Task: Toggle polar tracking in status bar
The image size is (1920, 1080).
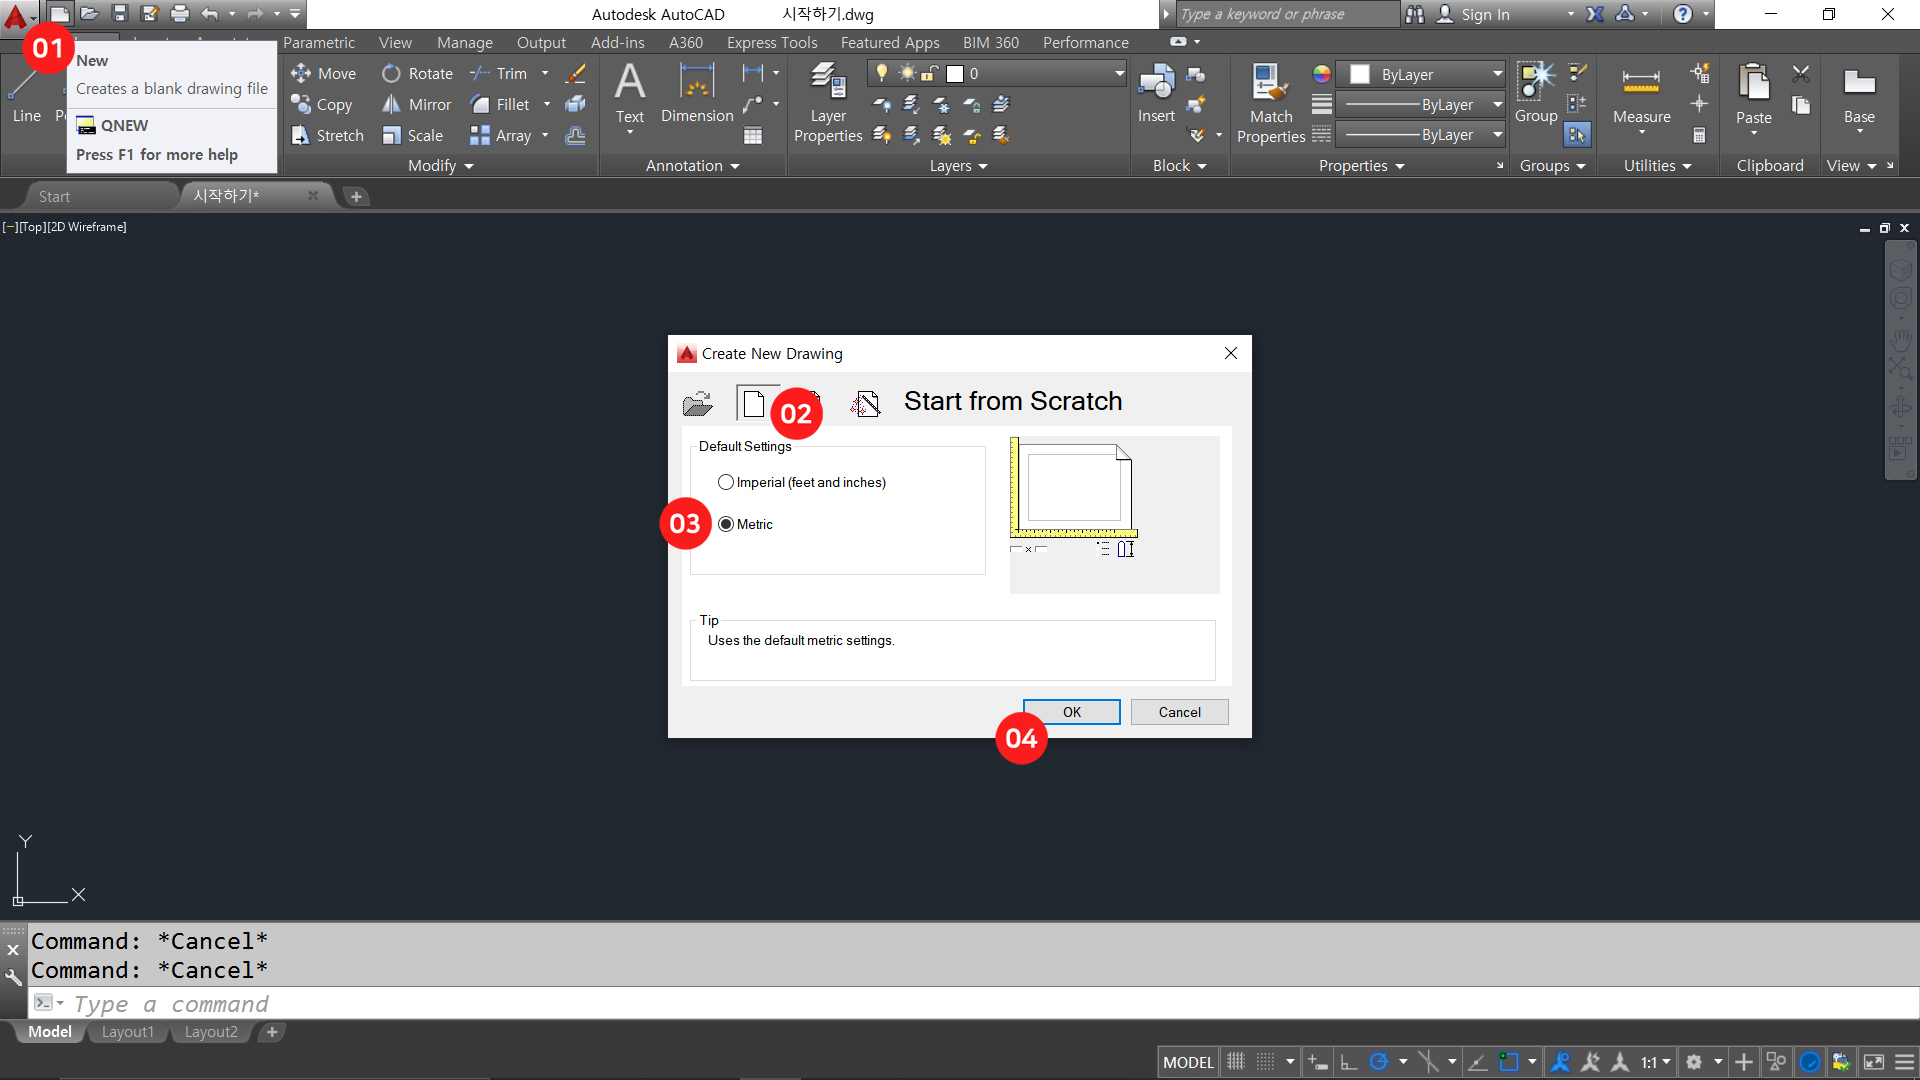Action: 1378,1062
